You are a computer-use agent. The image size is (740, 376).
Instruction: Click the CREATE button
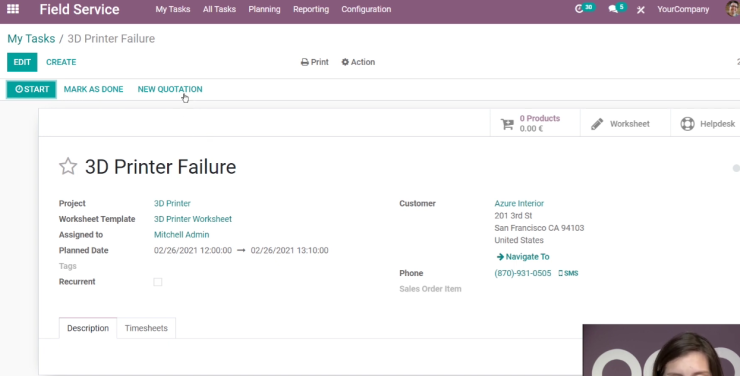pos(61,62)
